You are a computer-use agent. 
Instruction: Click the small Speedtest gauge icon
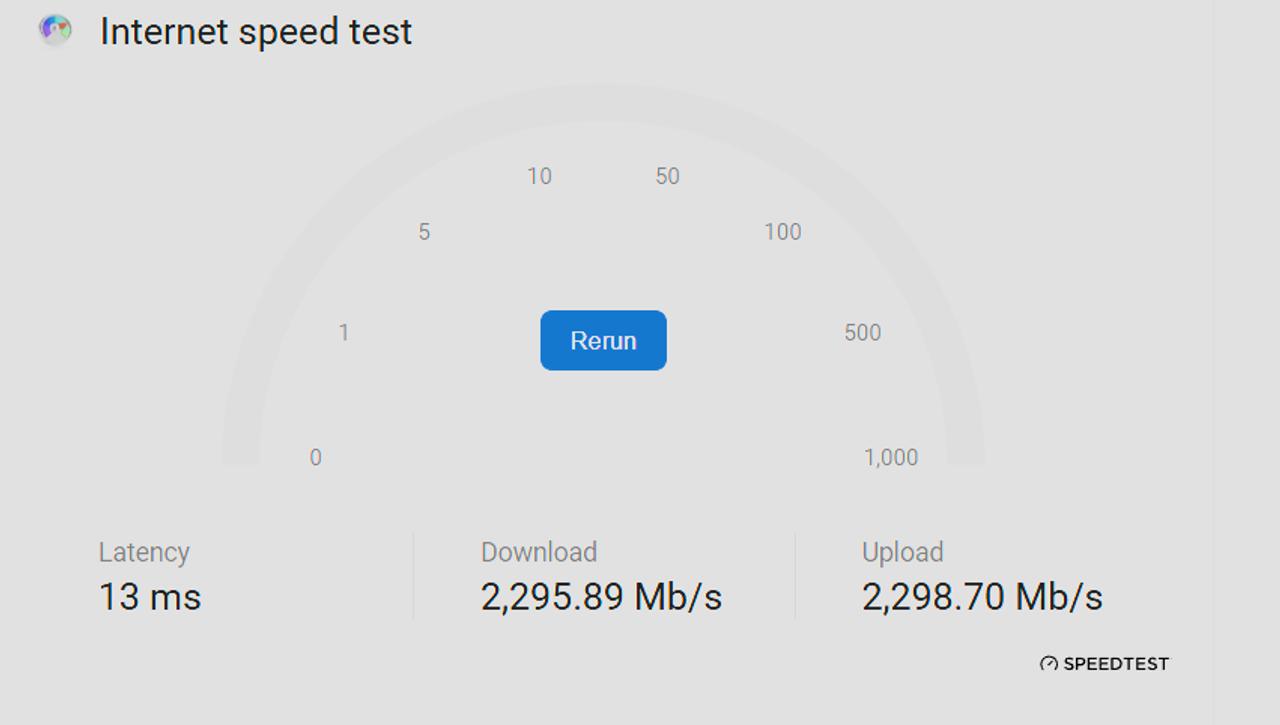(1048, 664)
